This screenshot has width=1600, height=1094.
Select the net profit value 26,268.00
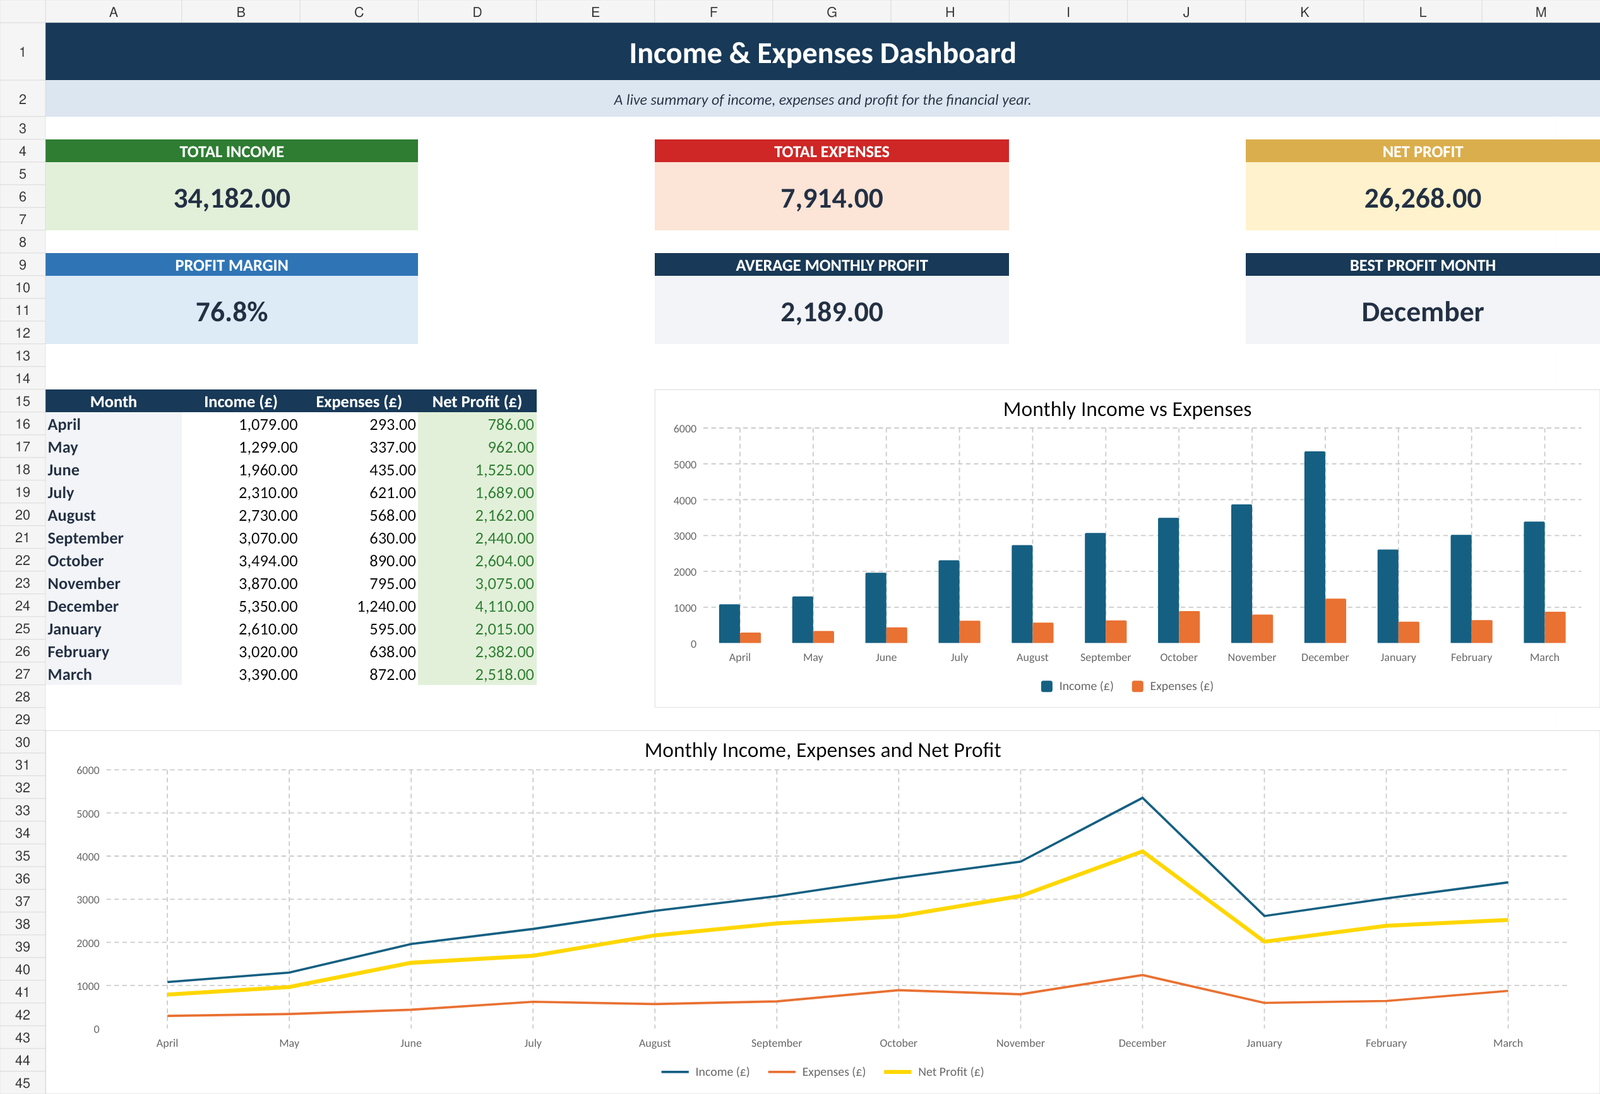point(1422,197)
